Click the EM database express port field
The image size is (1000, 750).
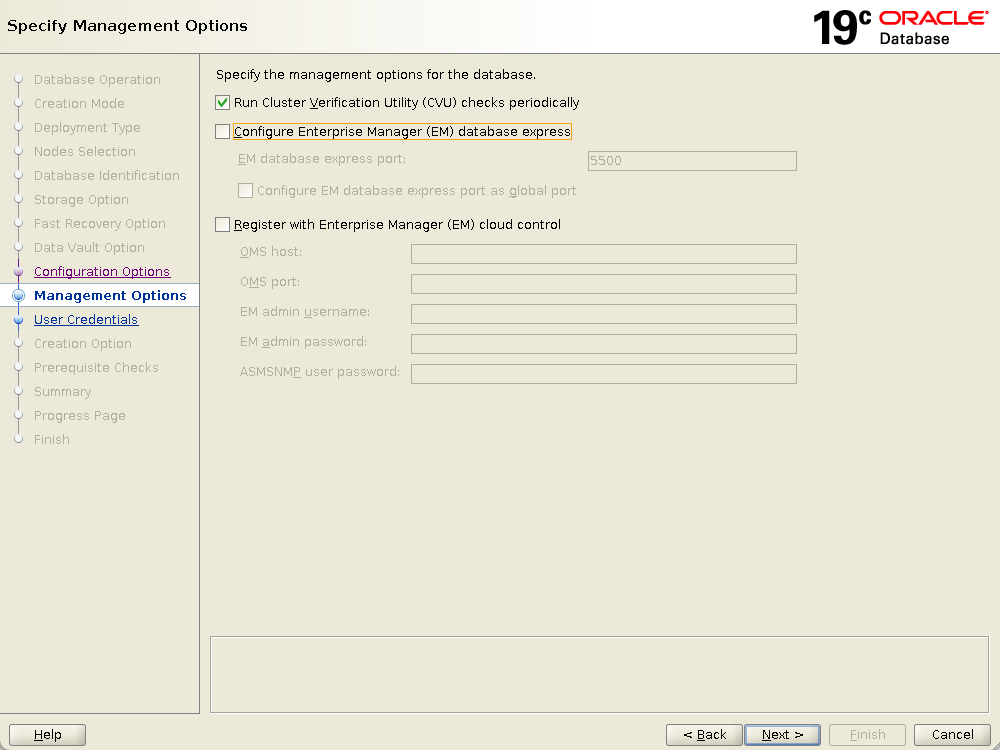point(691,161)
